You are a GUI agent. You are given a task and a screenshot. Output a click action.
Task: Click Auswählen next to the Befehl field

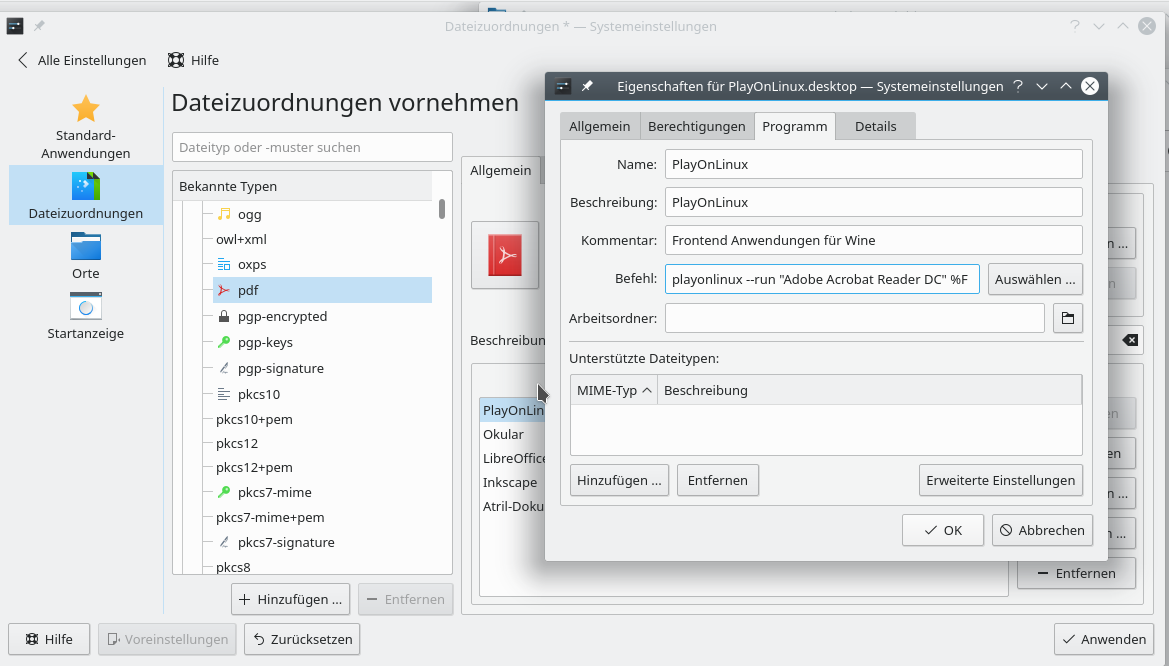(x=1035, y=279)
